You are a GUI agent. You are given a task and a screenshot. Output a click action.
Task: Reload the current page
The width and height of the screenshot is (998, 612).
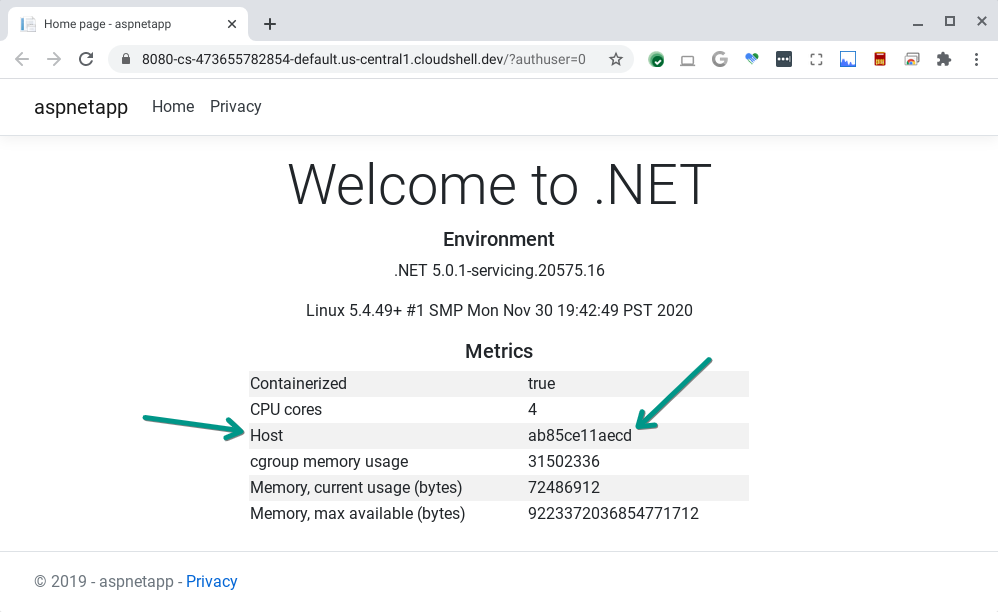(86, 60)
